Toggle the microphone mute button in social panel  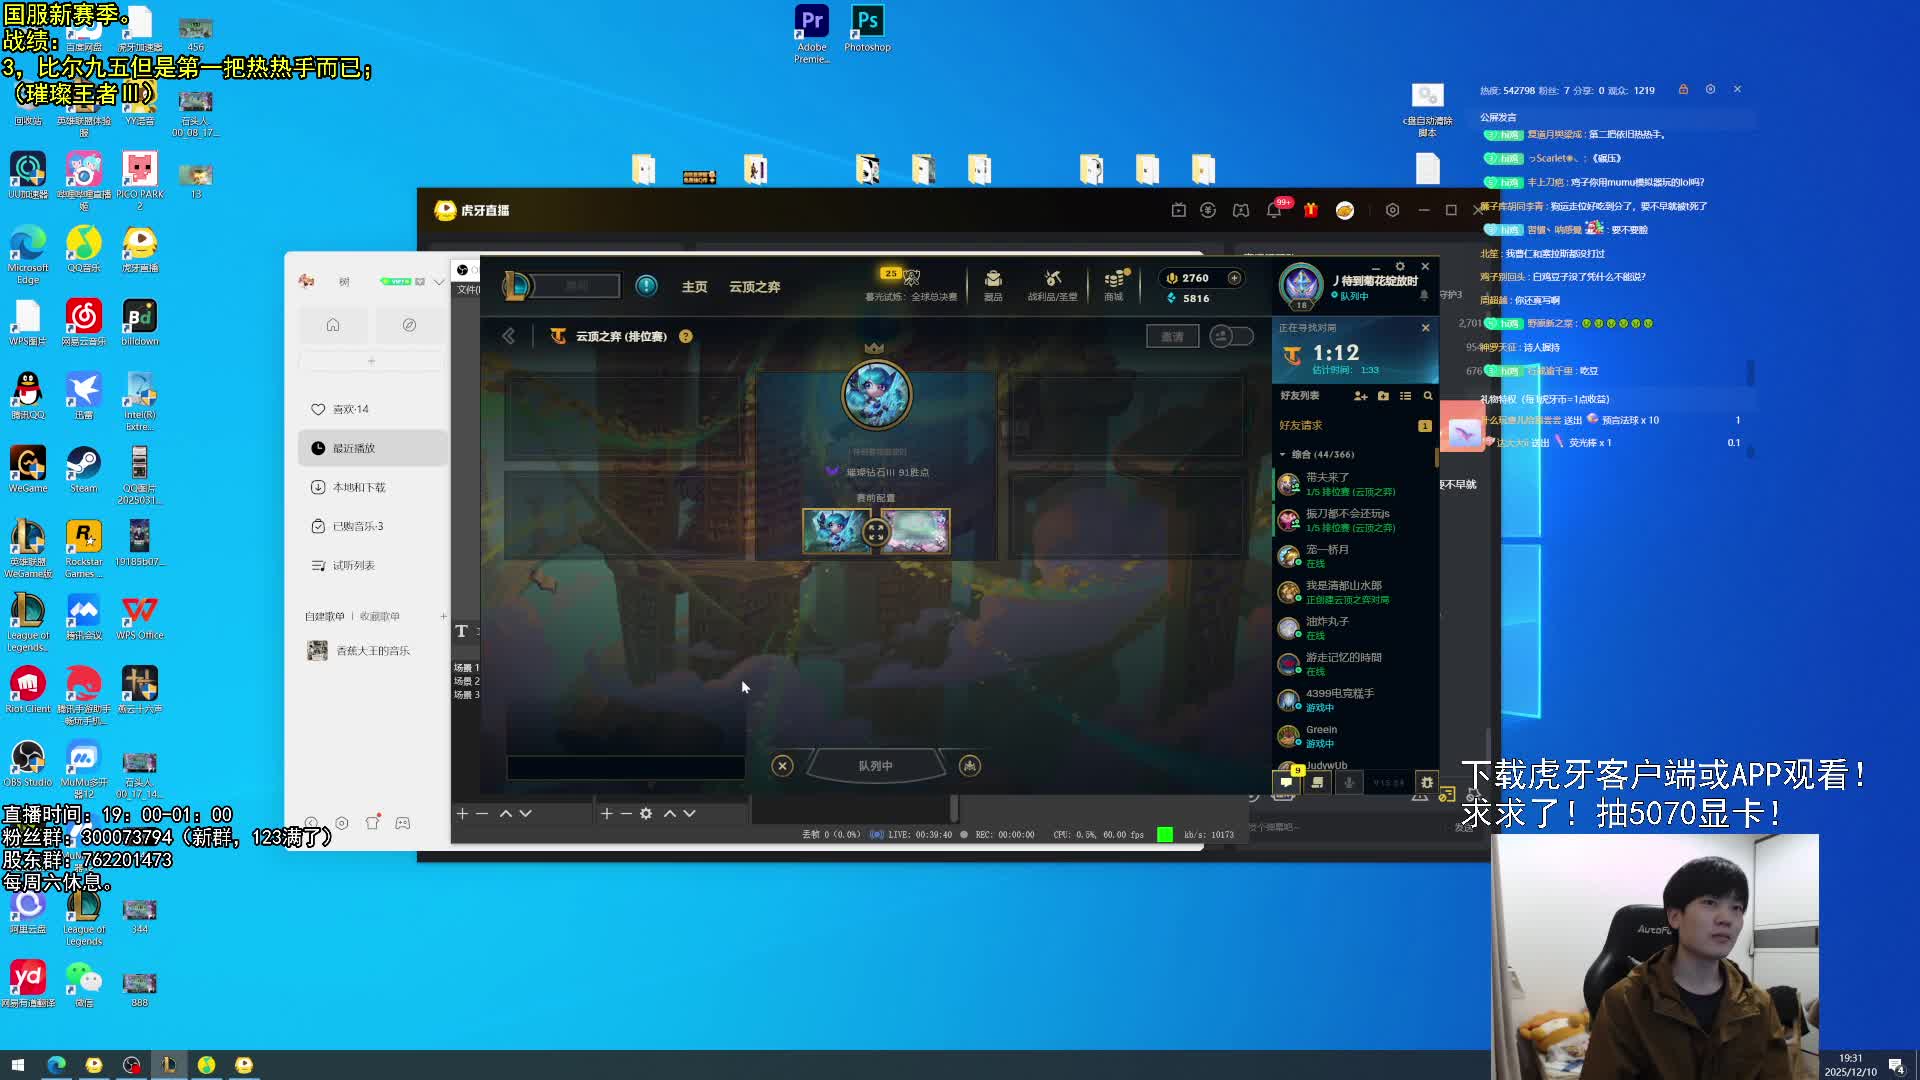pos(1349,782)
